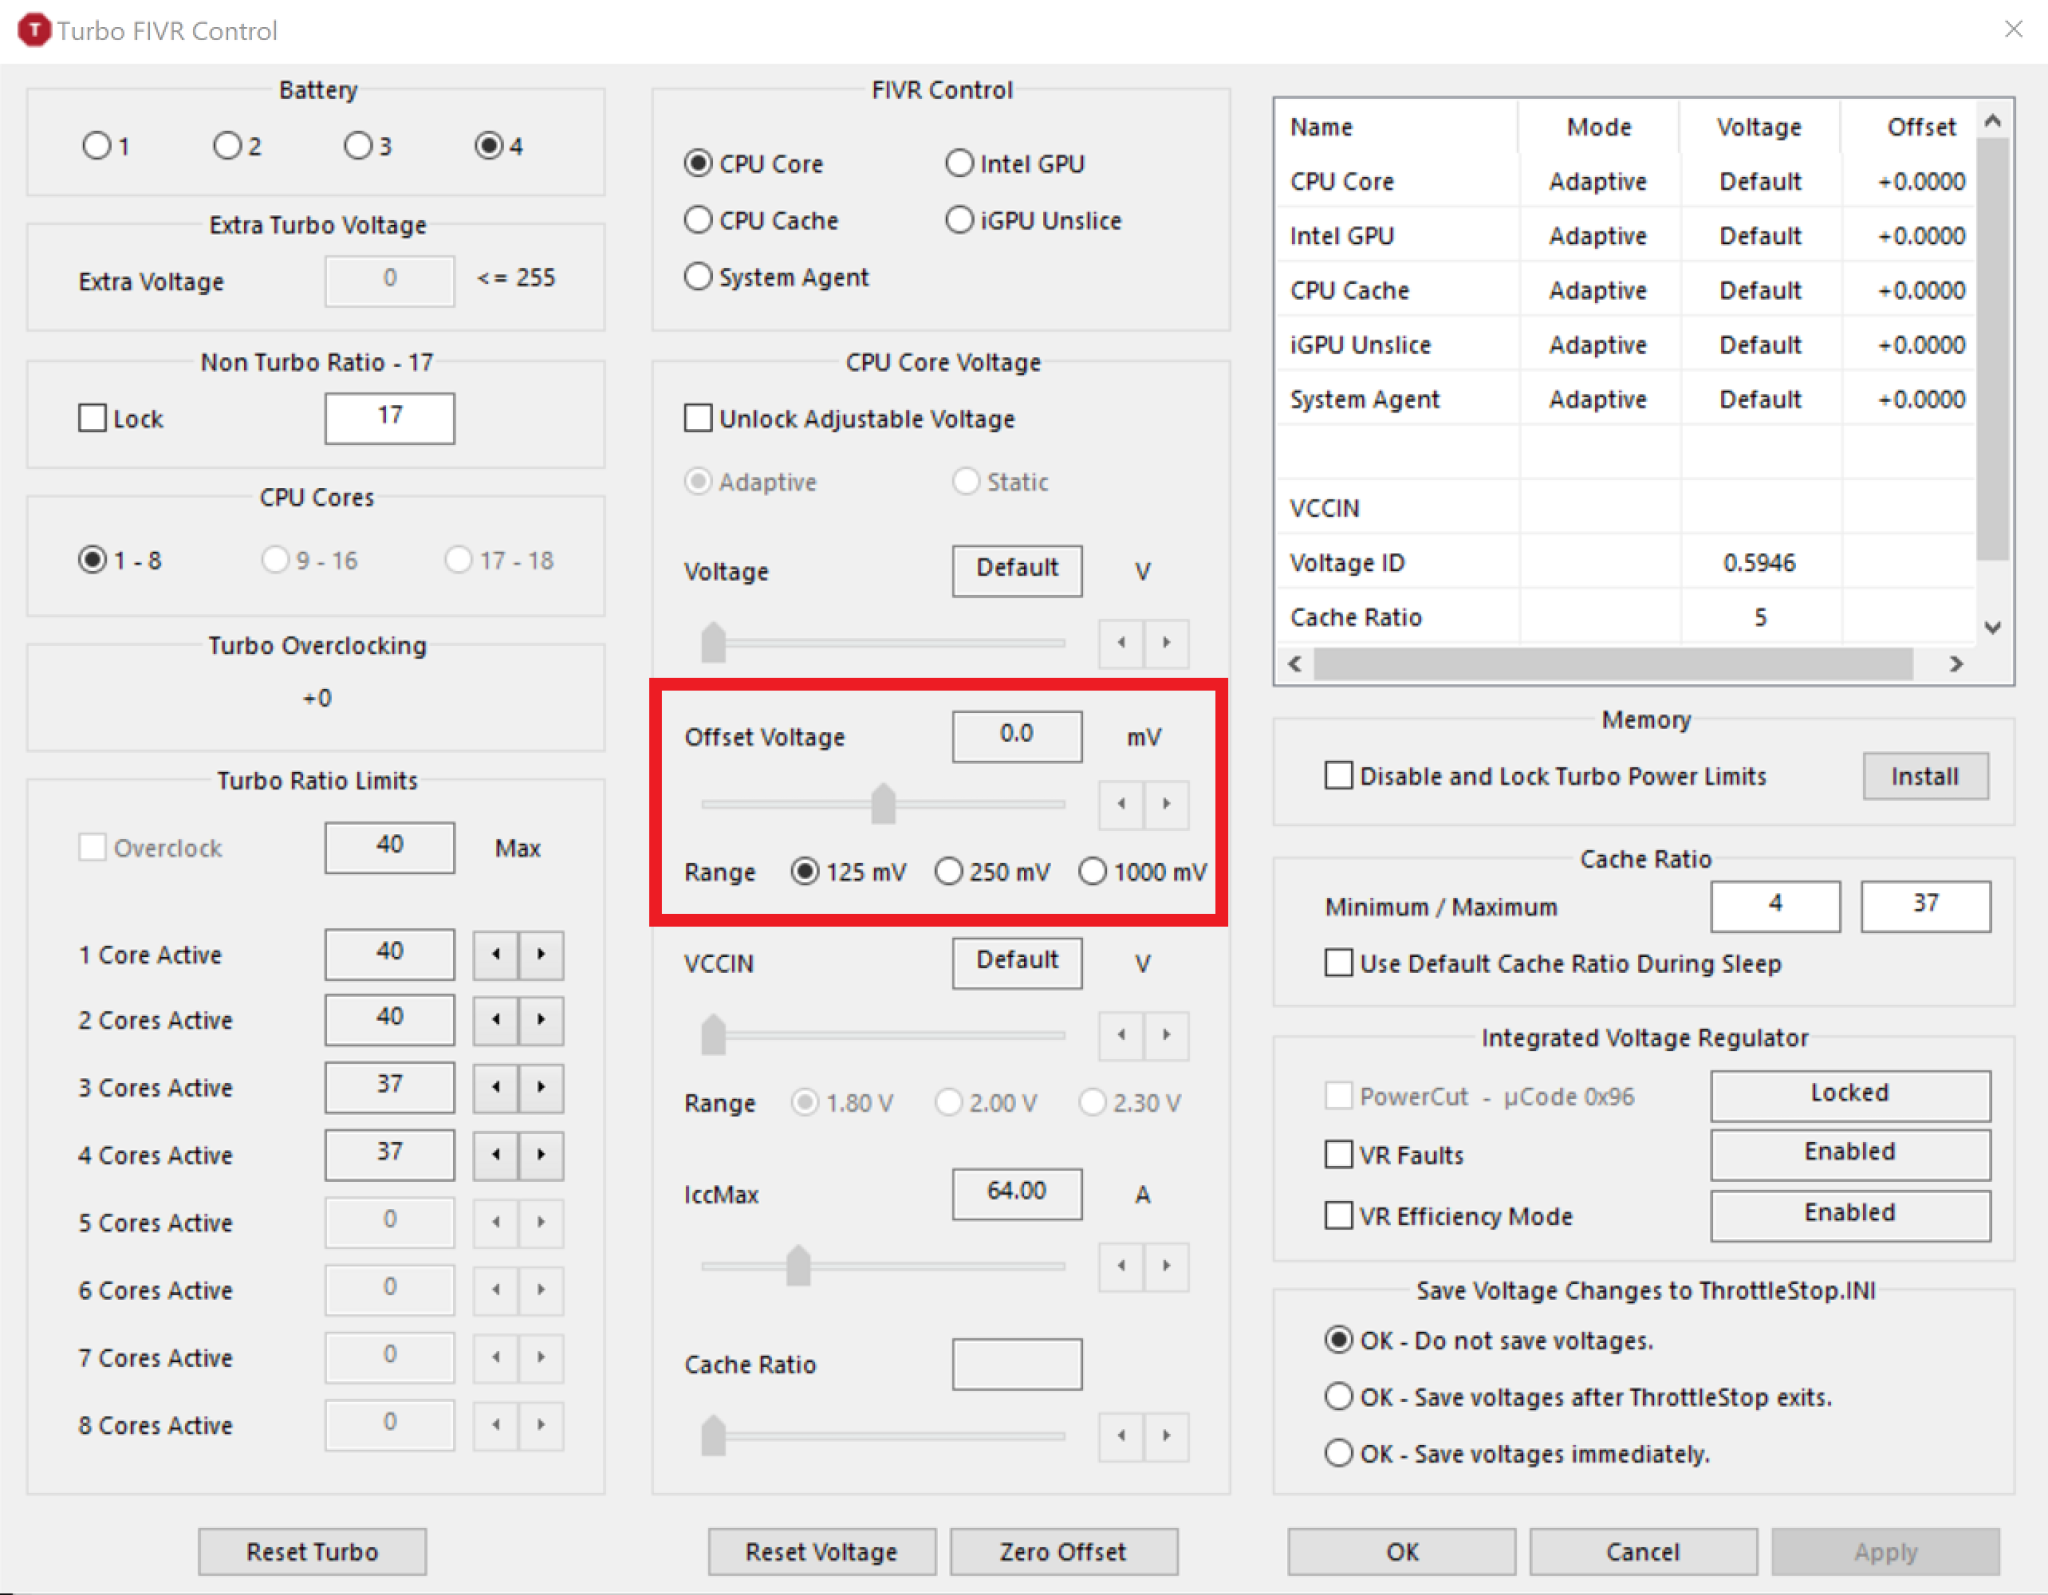This screenshot has height=1595, width=2048.
Task: Click the Voltage Default button
Action: point(1016,570)
